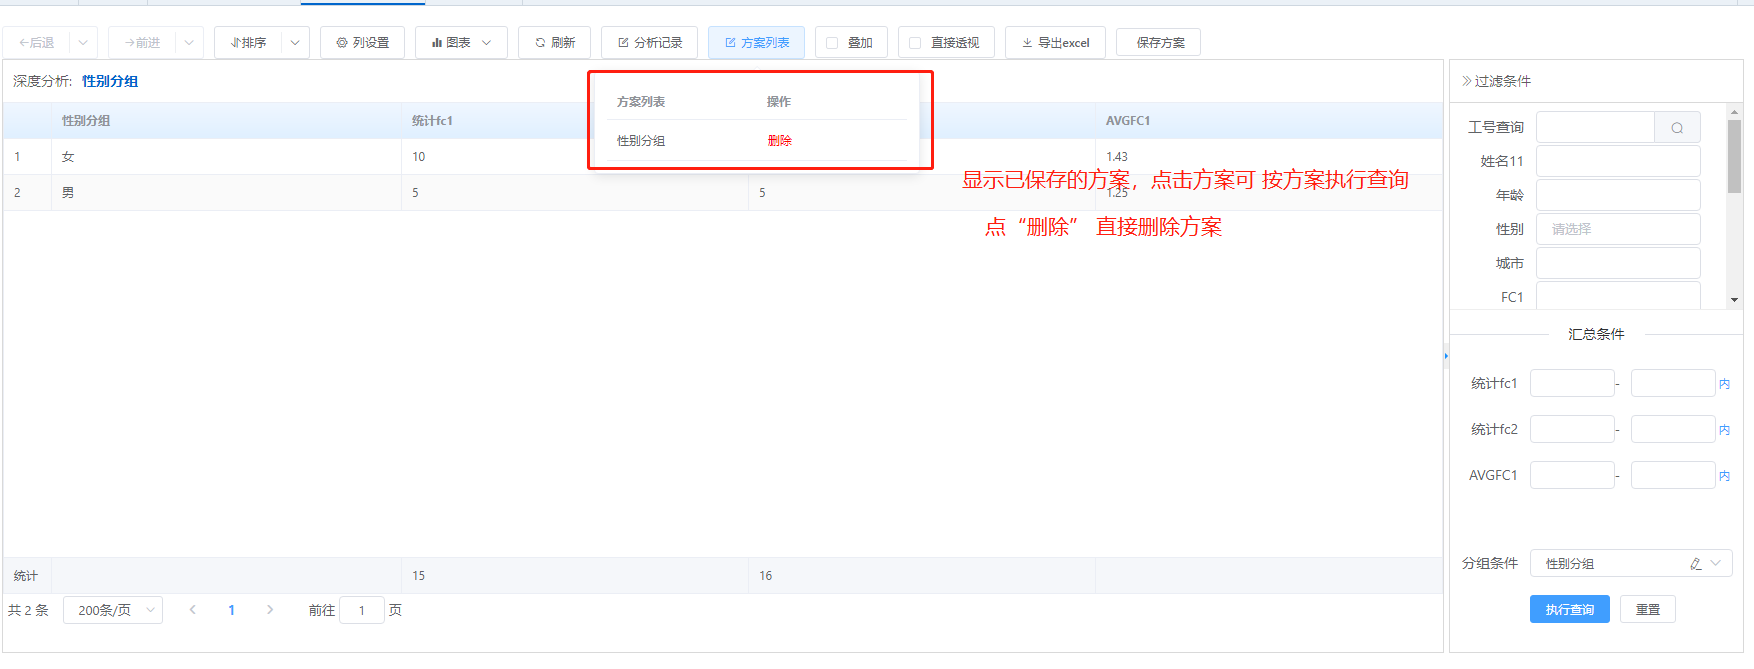The height and width of the screenshot is (669, 1754).
Task: Click 删除 to delete the saved scheme
Action: (x=779, y=141)
